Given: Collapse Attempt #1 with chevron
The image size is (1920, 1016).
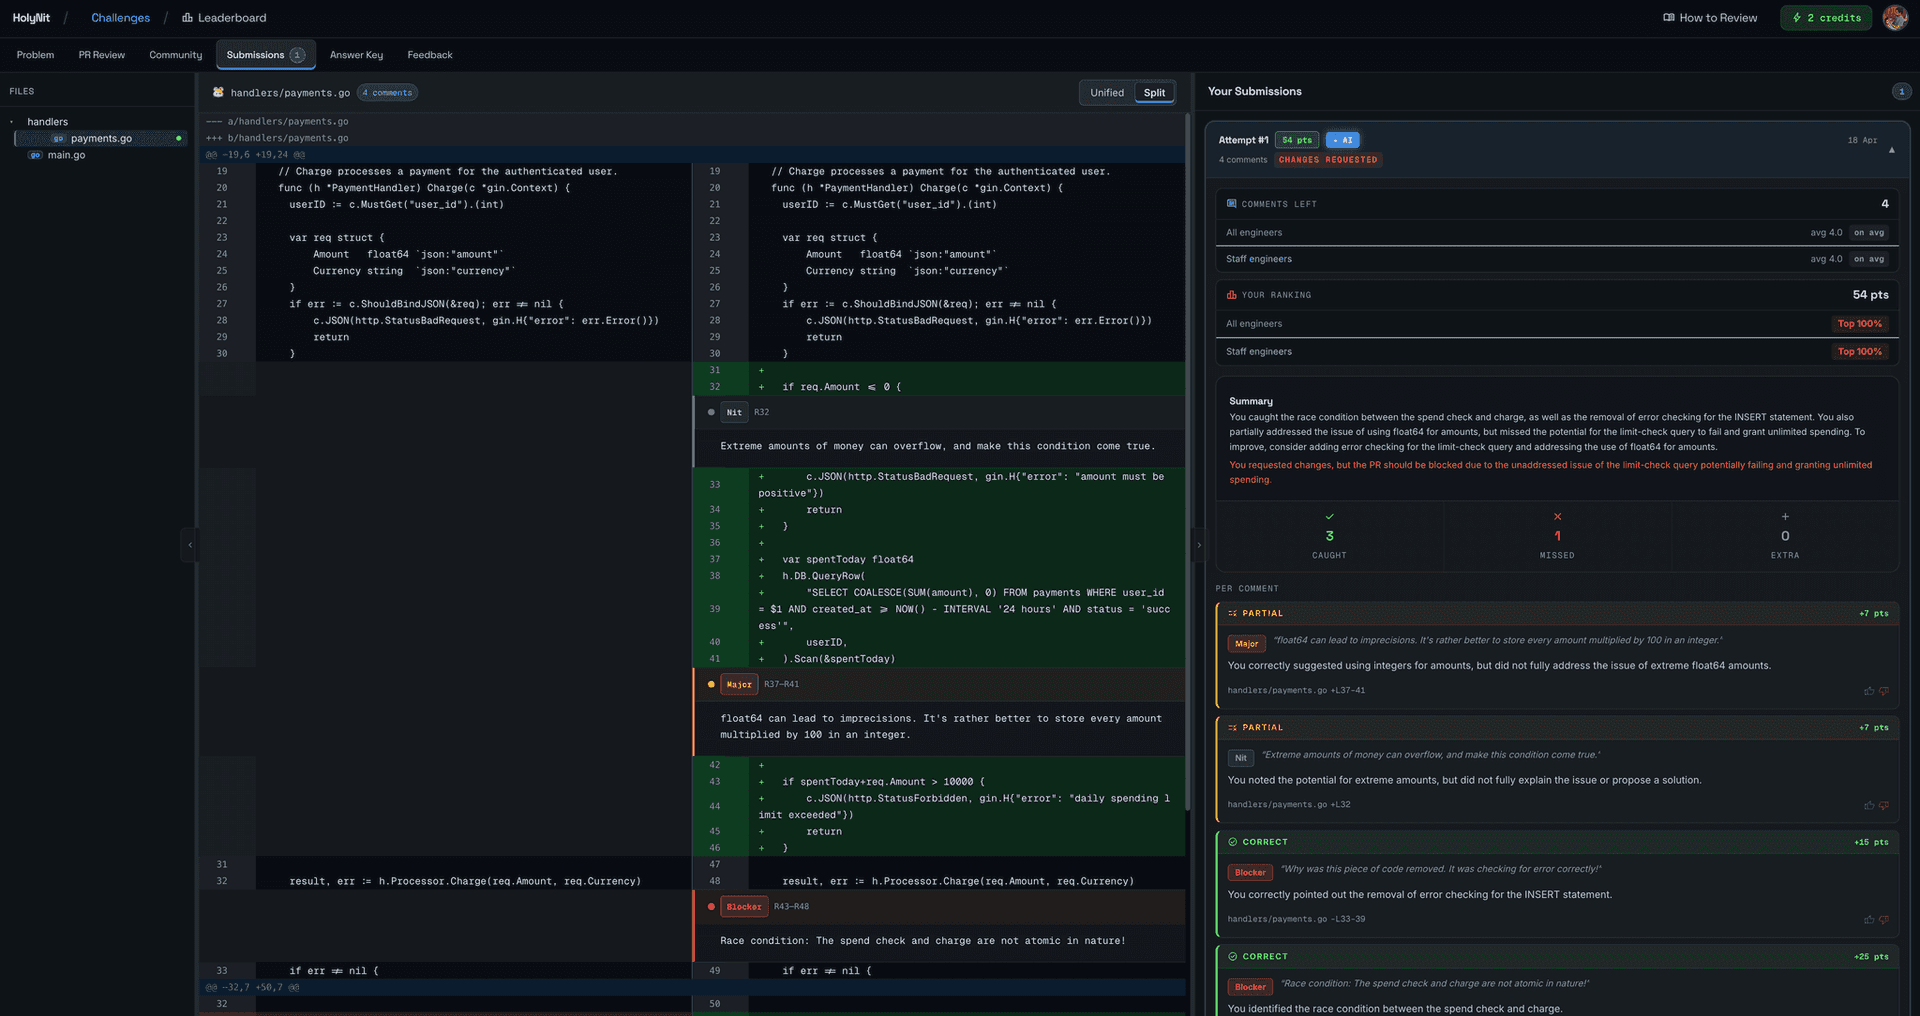Looking at the screenshot, I should point(1891,150).
